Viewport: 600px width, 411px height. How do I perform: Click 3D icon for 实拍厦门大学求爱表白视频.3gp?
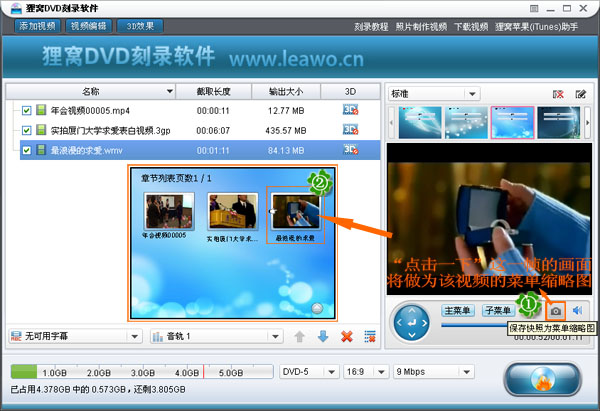tap(351, 129)
